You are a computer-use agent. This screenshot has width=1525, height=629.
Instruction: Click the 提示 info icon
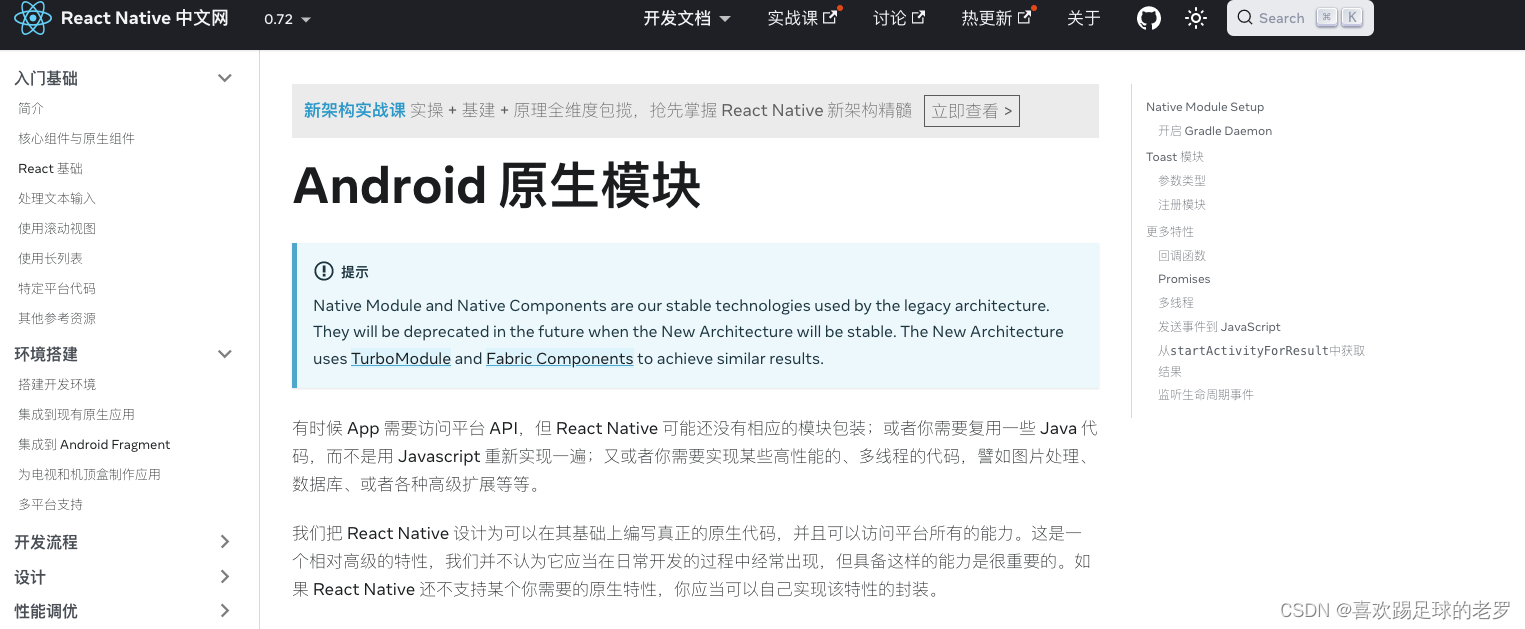coord(324,271)
